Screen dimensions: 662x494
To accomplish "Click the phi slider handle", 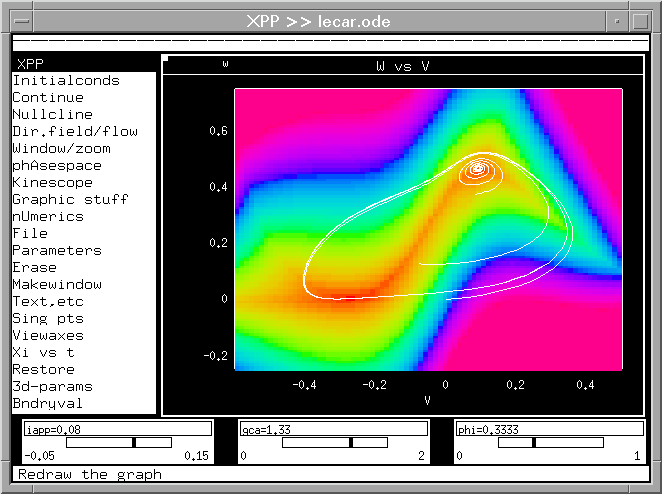I will 534,442.
